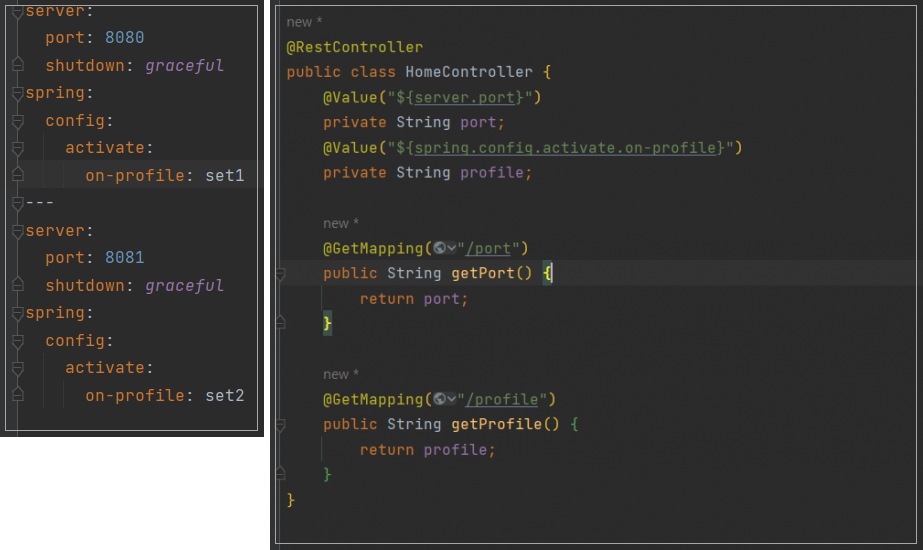Viewport: 923px width, 550px height.
Task: Follow the spring.config.activate.on-profile property link
Action: 566,147
